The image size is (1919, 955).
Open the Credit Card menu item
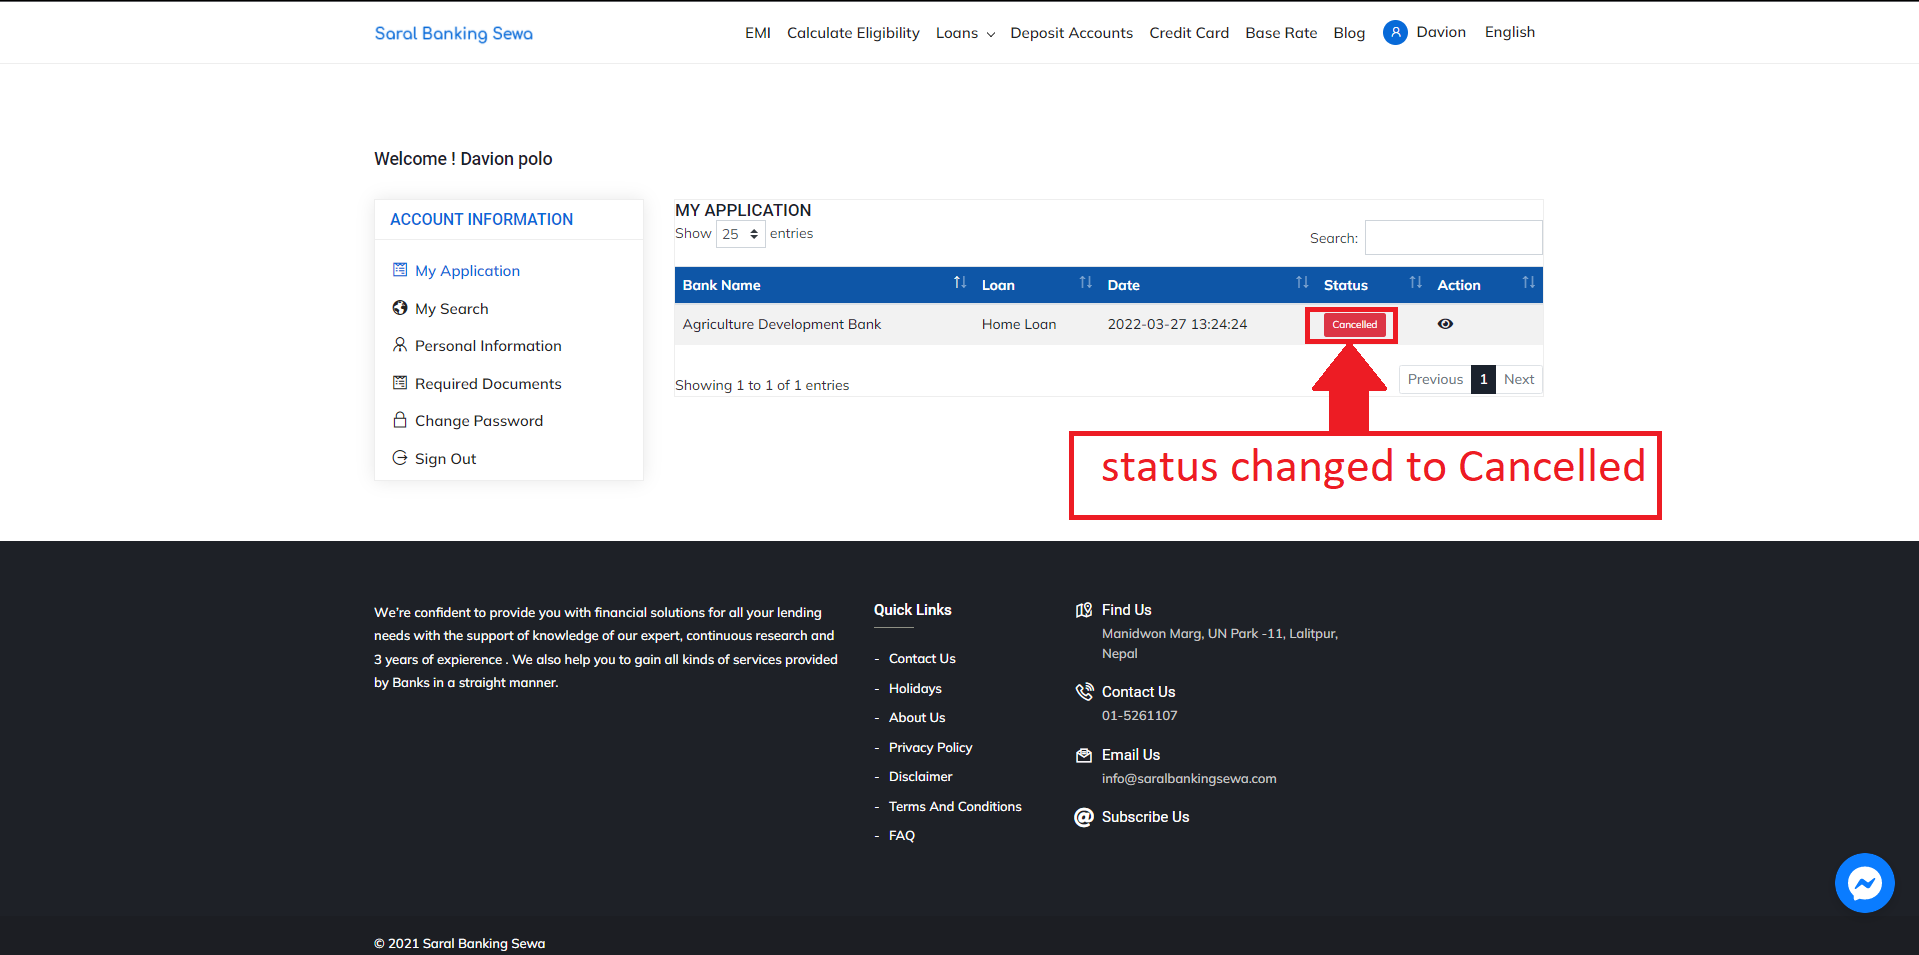(1189, 33)
